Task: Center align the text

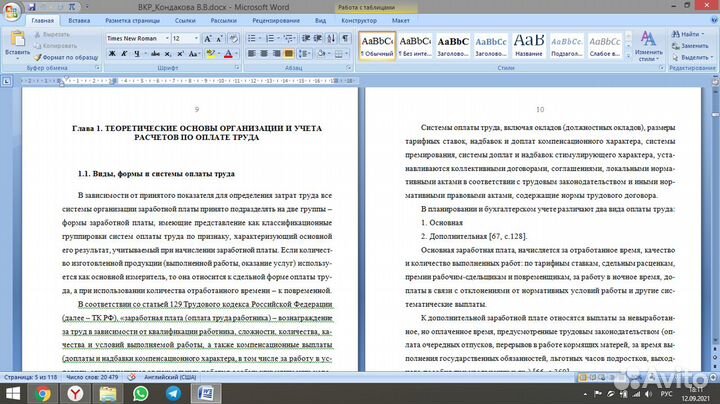Action: pos(264,54)
